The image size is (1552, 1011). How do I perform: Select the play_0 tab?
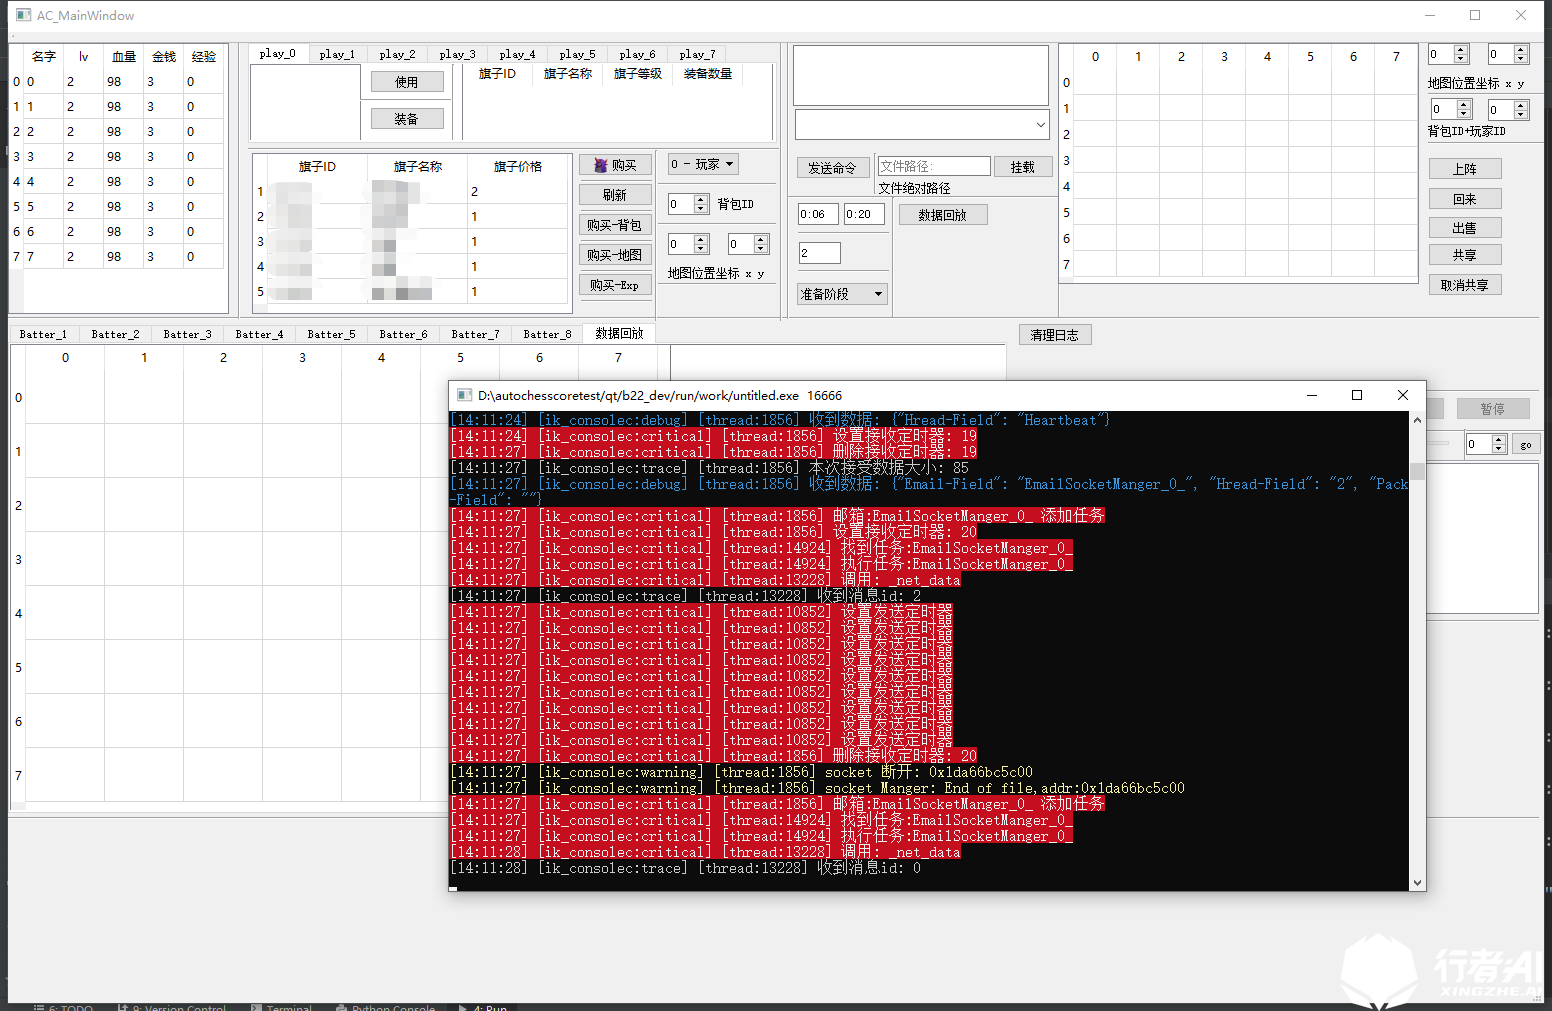tap(277, 53)
